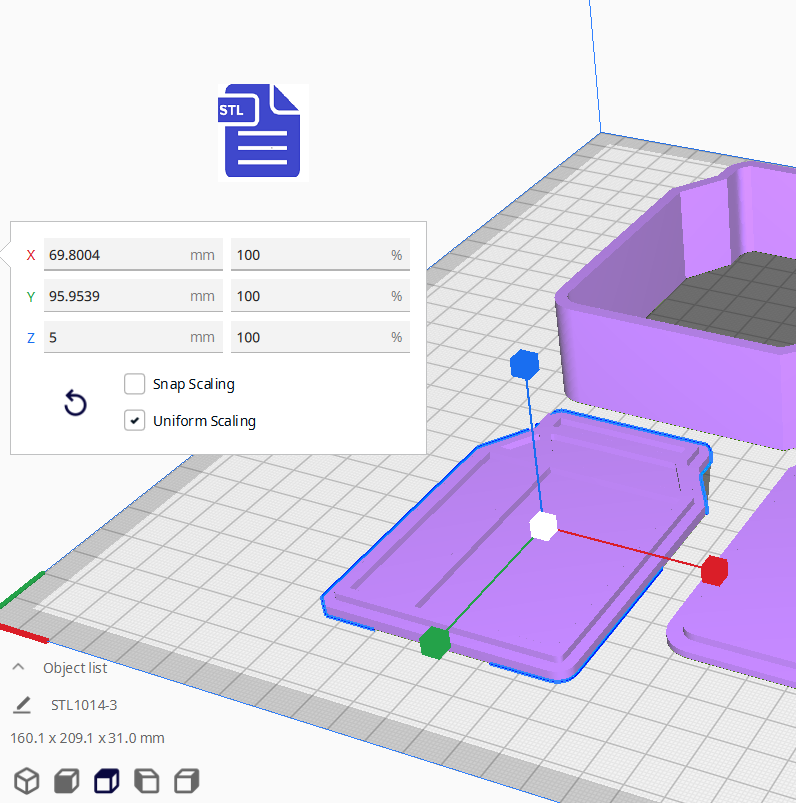The width and height of the screenshot is (796, 803).
Task: Click the Z height field showing 5
Action: tap(116, 337)
